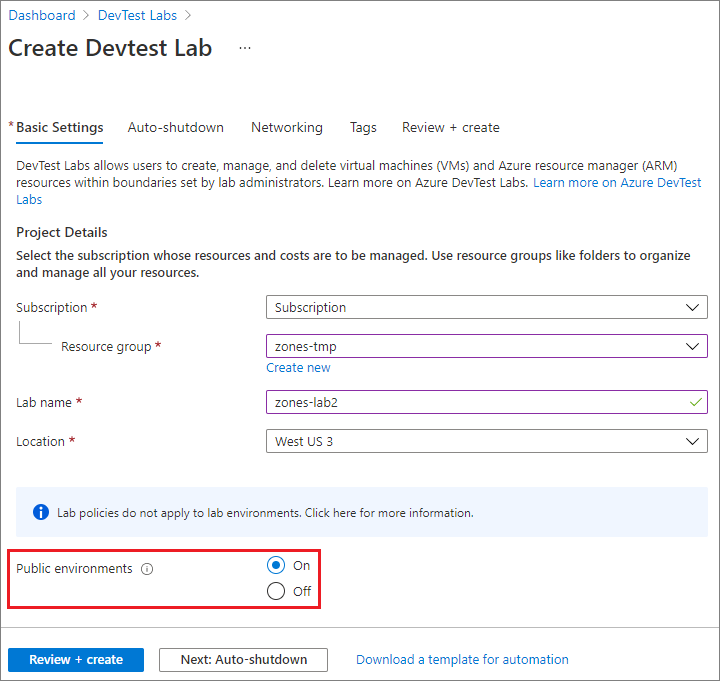This screenshot has height=681, width=720.
Task: Click the Create Devtest Lab page title
Action: [110, 48]
